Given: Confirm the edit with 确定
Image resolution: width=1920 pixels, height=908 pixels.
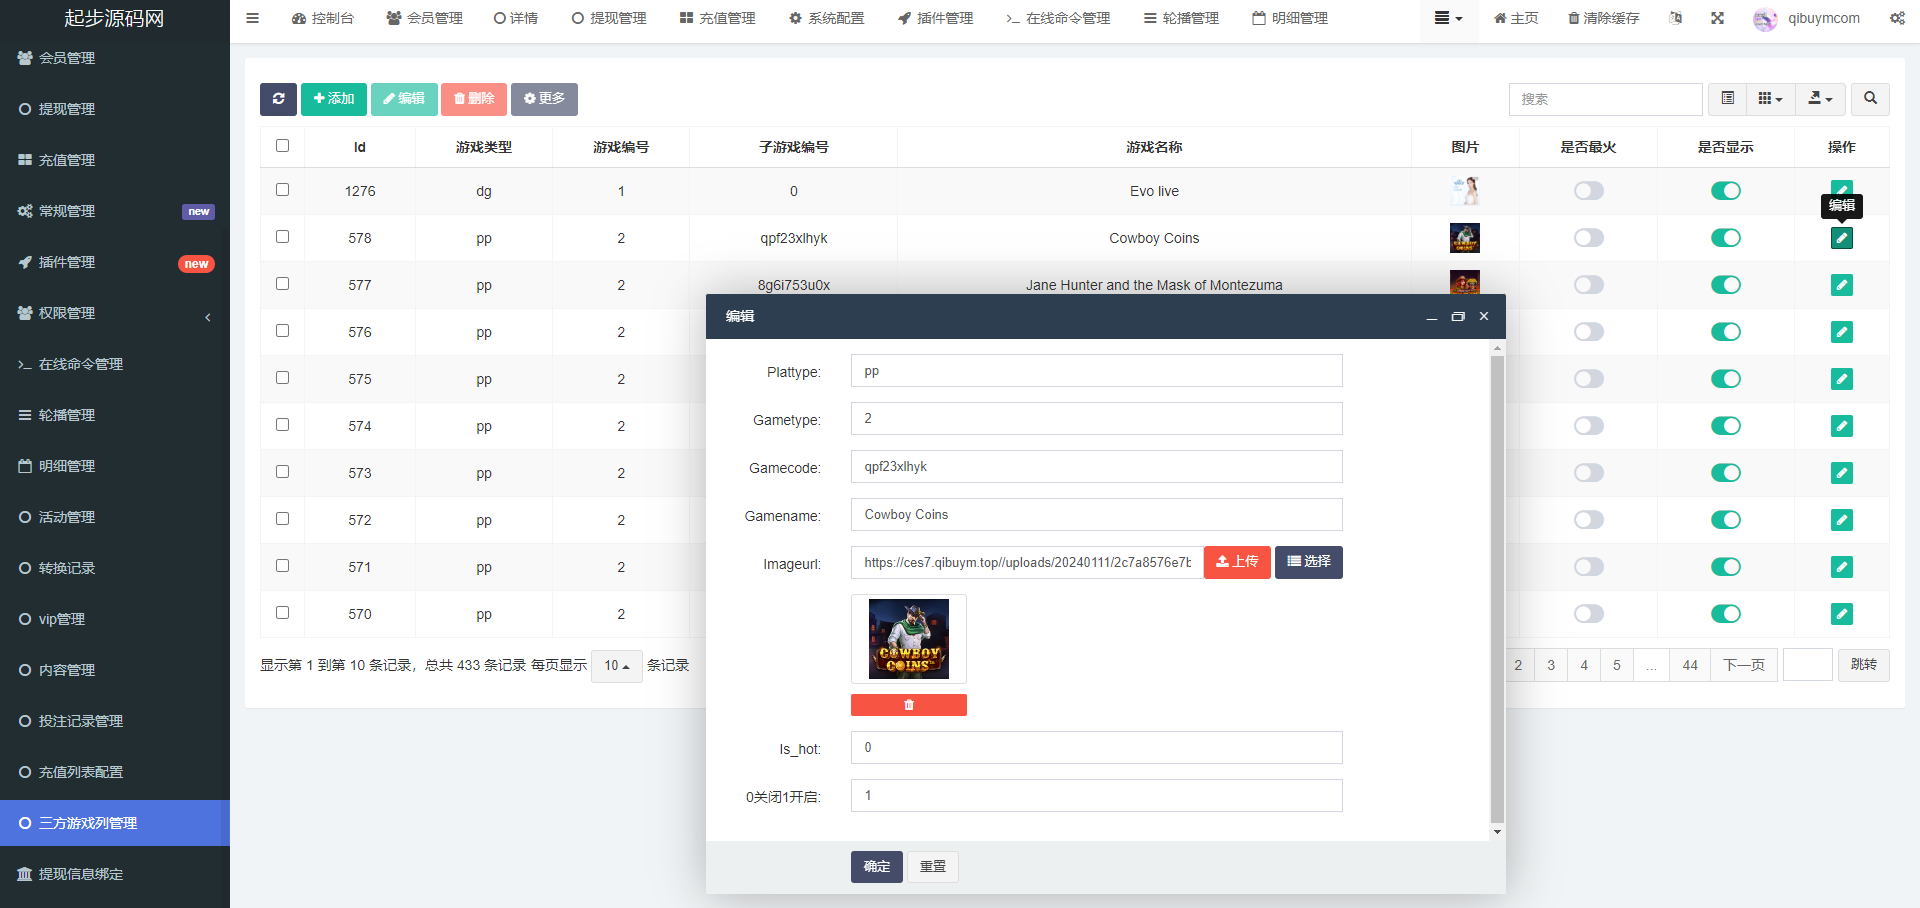Looking at the screenshot, I should (877, 867).
